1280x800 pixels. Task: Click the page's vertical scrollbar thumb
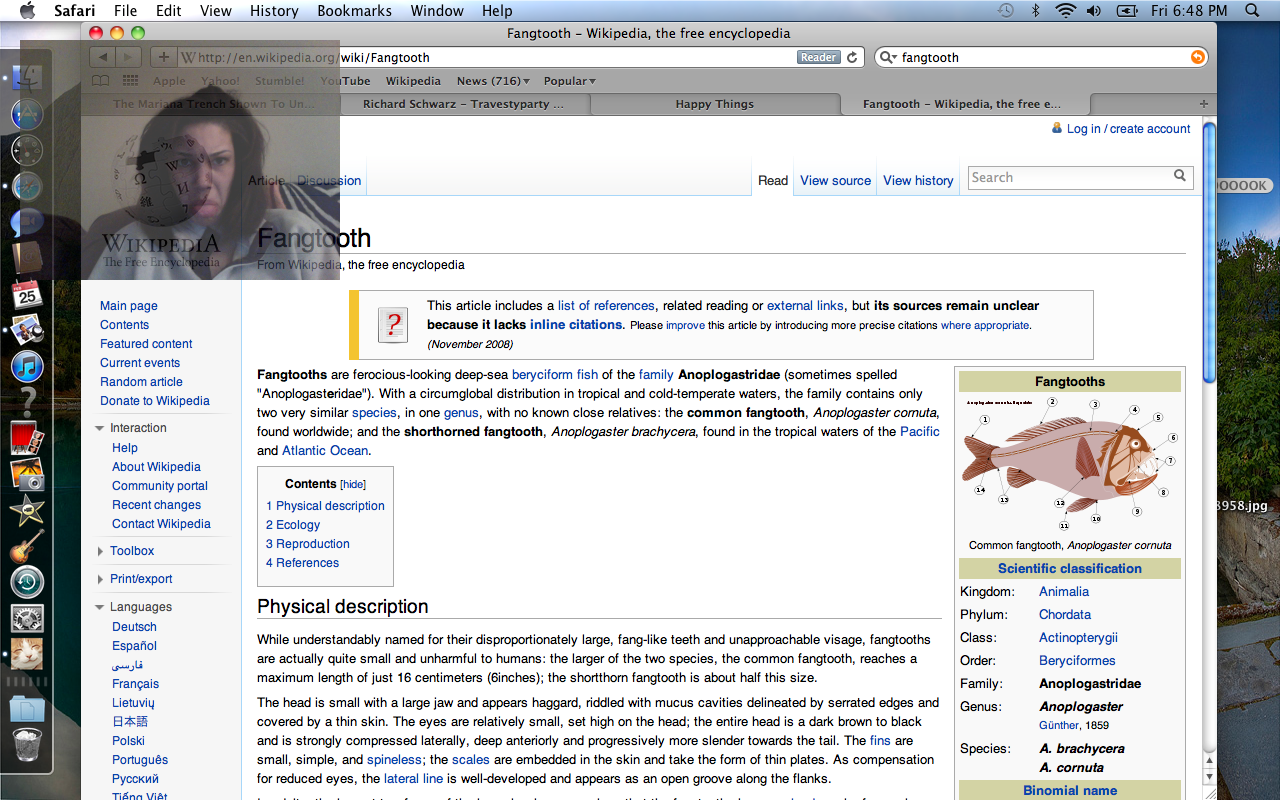pos(1209,250)
